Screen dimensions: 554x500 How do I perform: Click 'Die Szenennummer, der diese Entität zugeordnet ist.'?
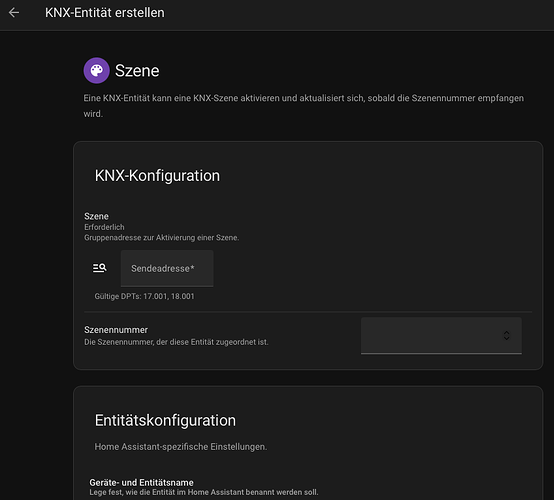tap(176, 342)
